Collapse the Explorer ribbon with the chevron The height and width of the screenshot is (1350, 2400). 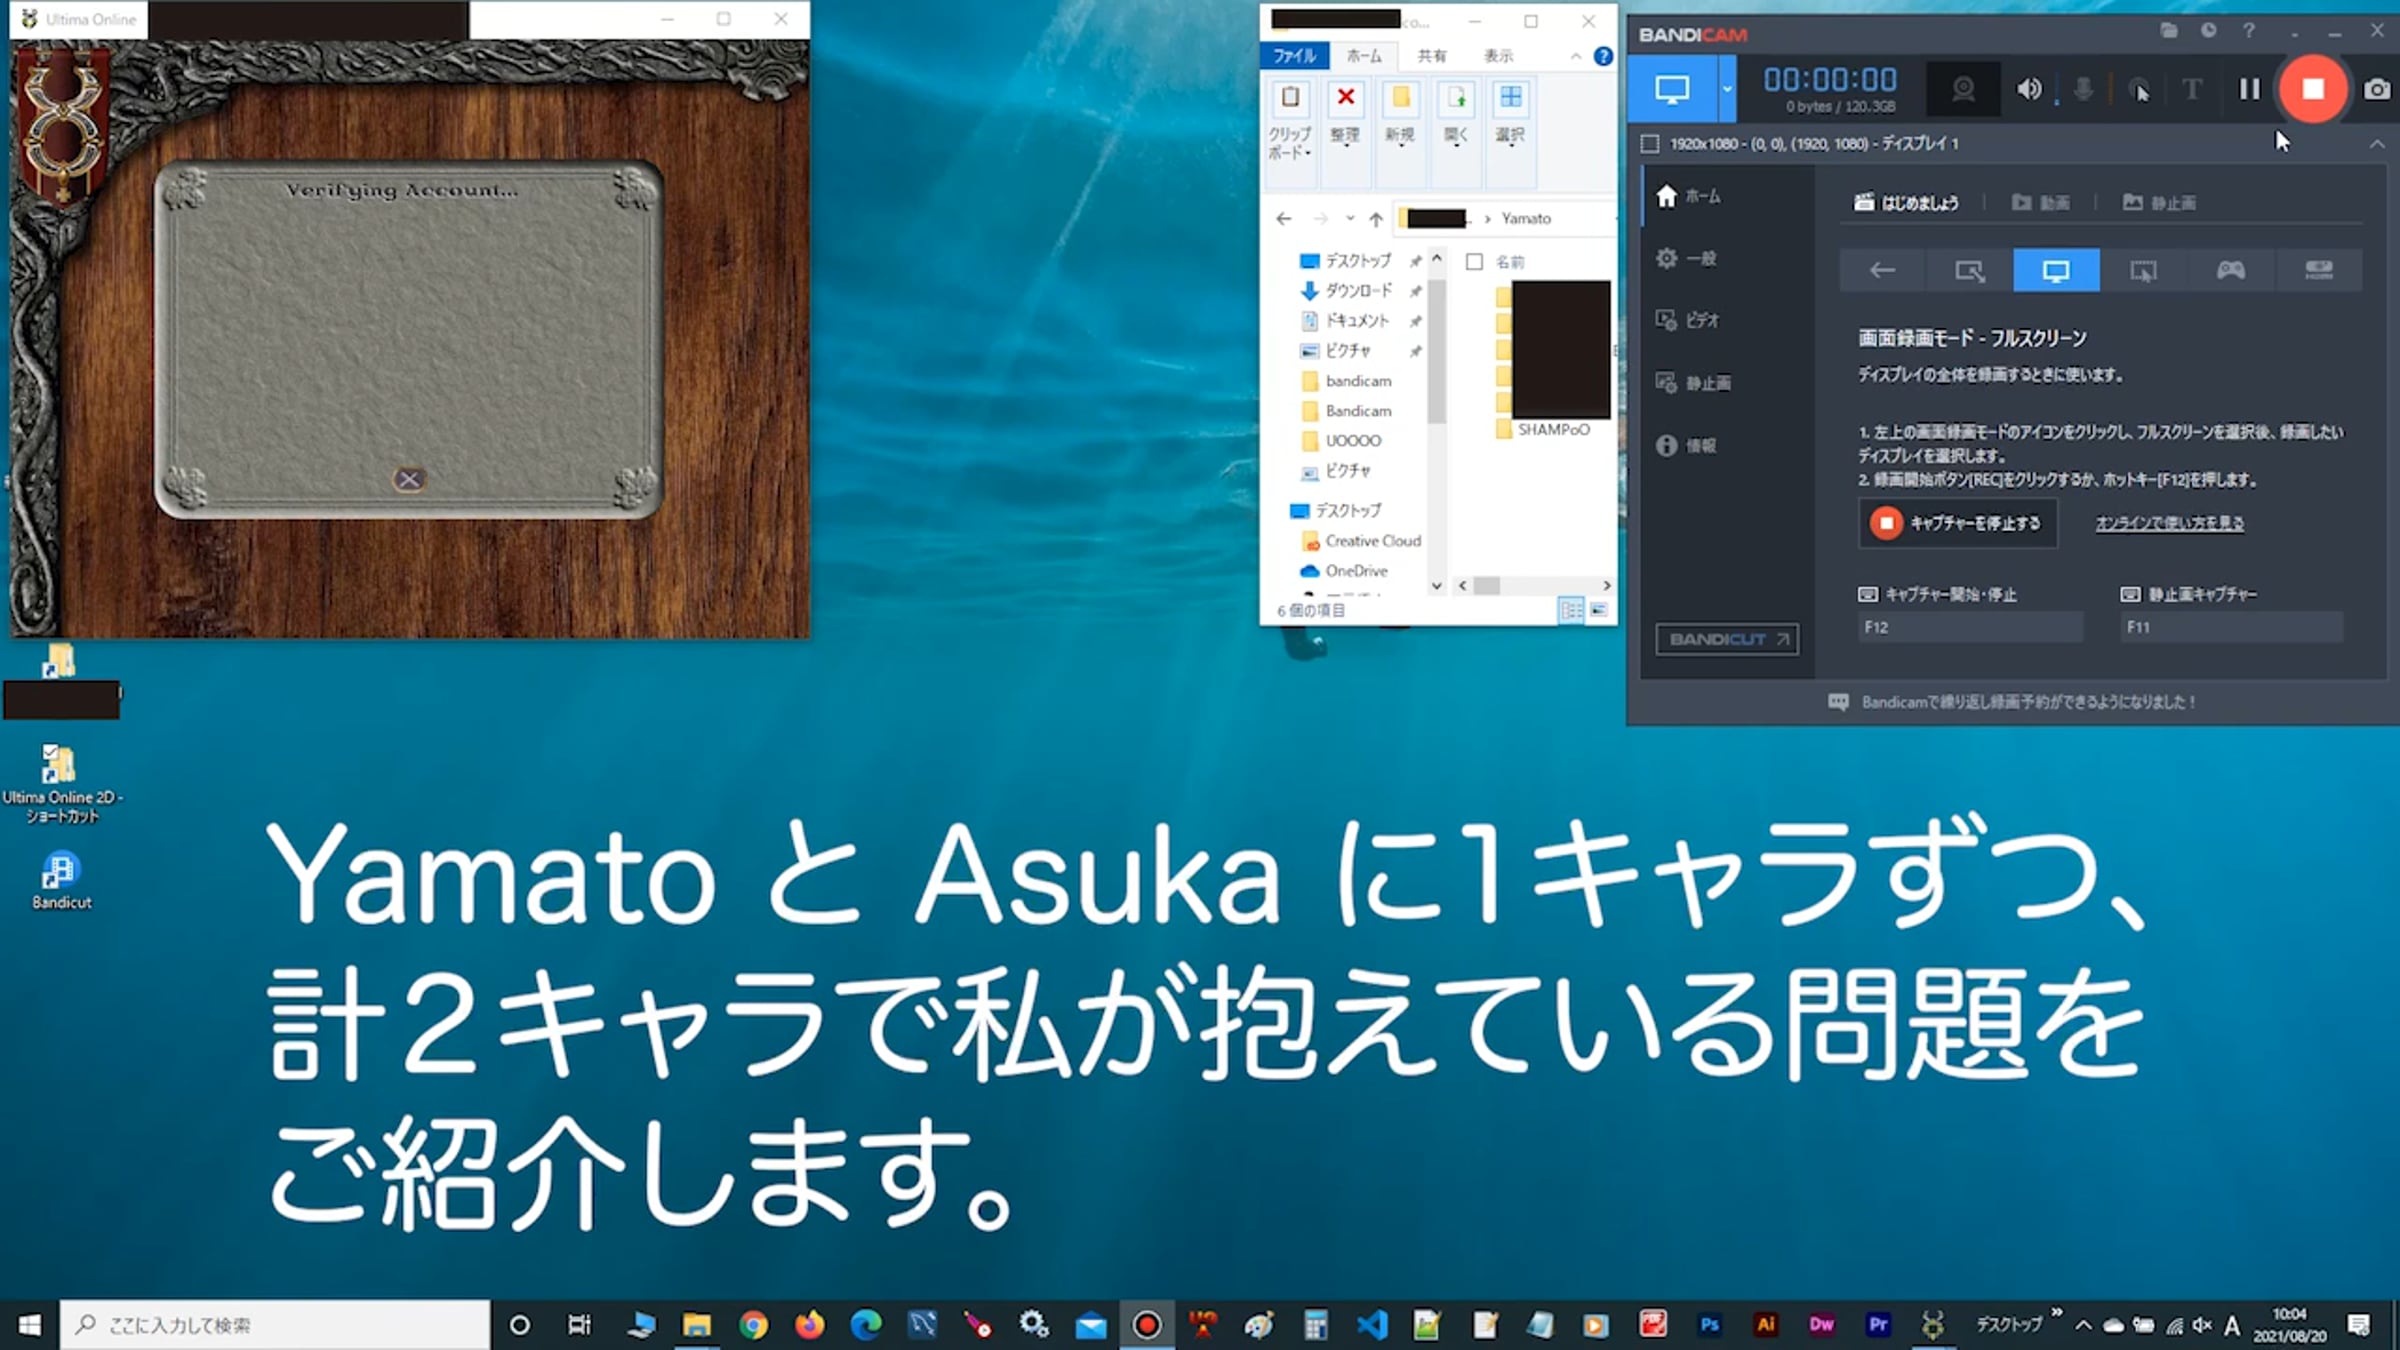1576,56
